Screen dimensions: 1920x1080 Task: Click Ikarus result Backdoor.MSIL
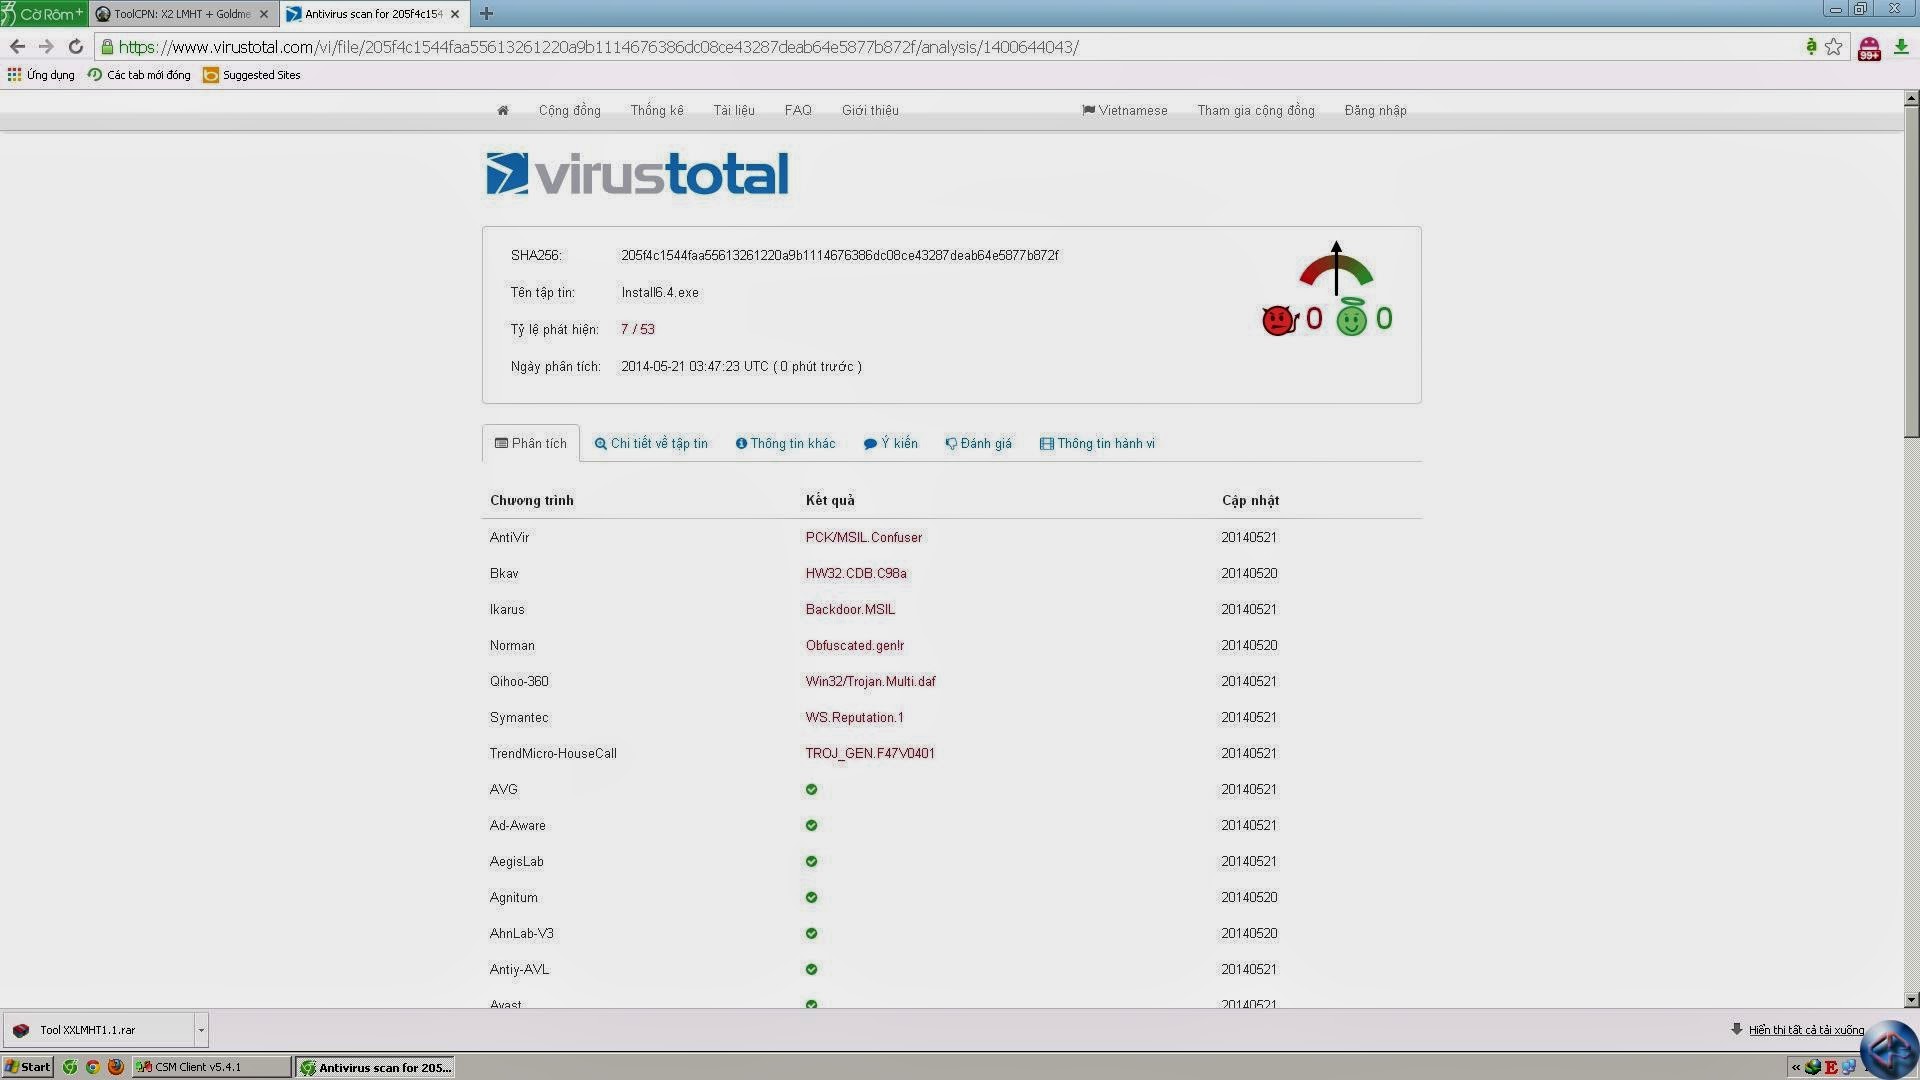click(850, 610)
